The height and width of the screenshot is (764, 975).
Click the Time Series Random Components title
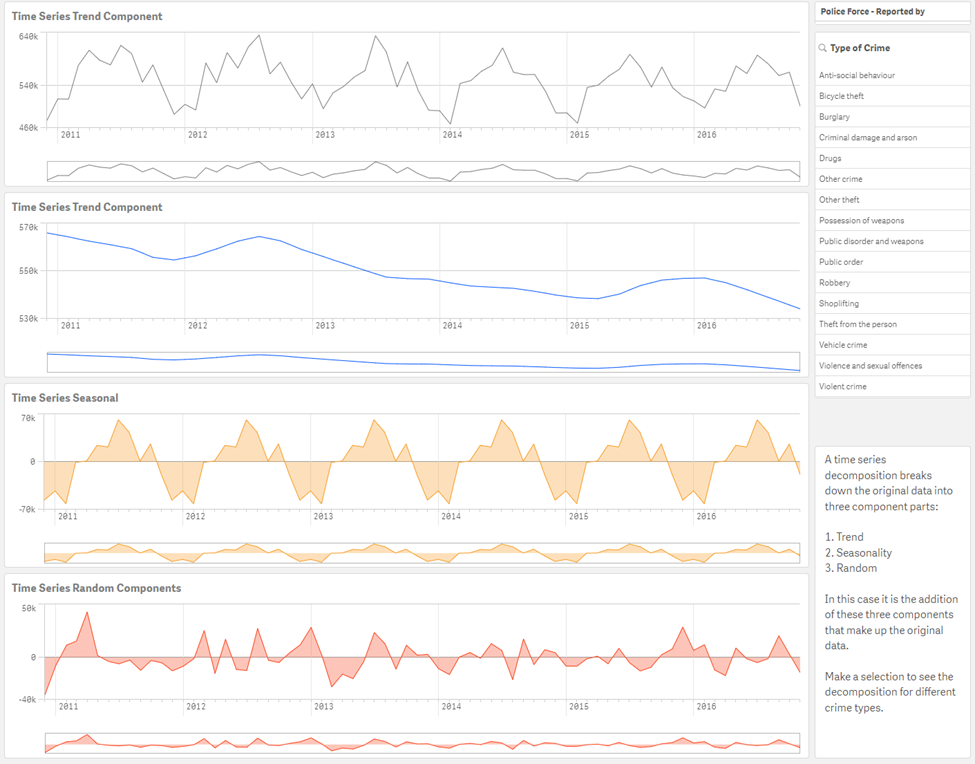point(96,588)
